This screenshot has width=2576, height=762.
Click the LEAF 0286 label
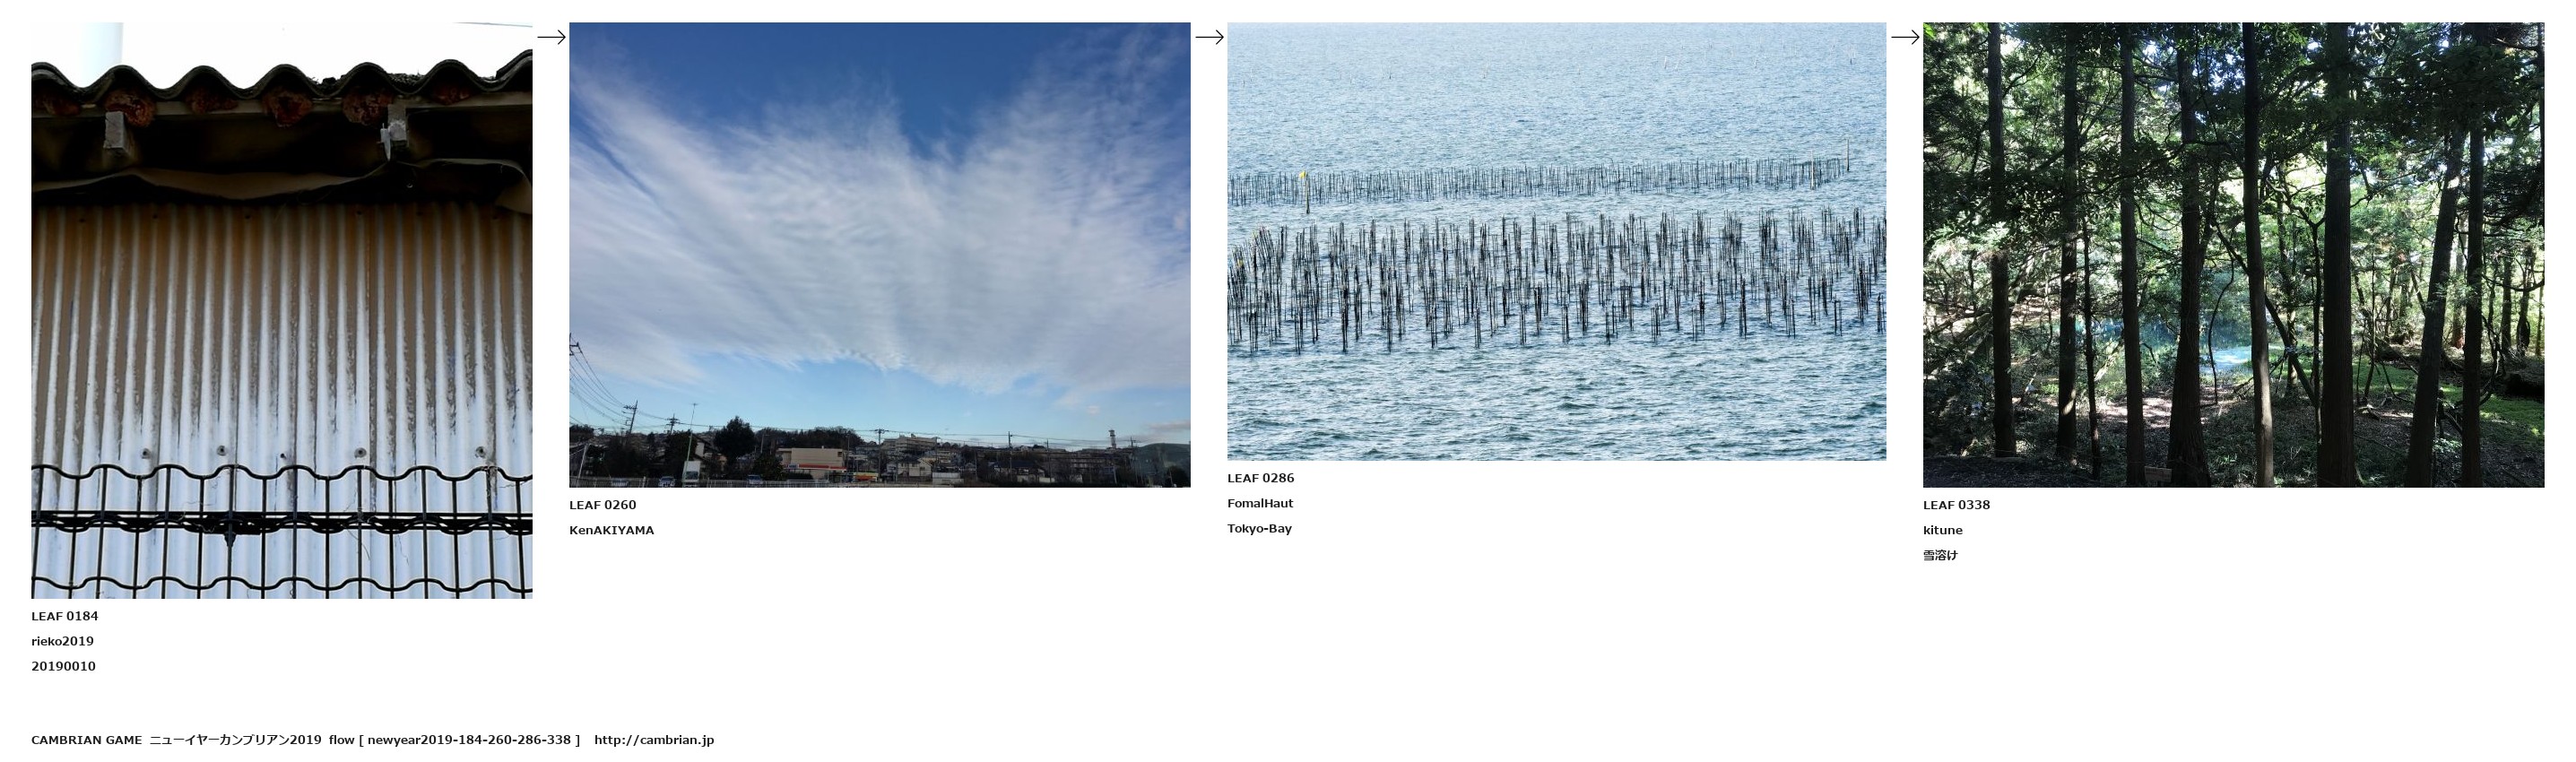(x=1261, y=478)
